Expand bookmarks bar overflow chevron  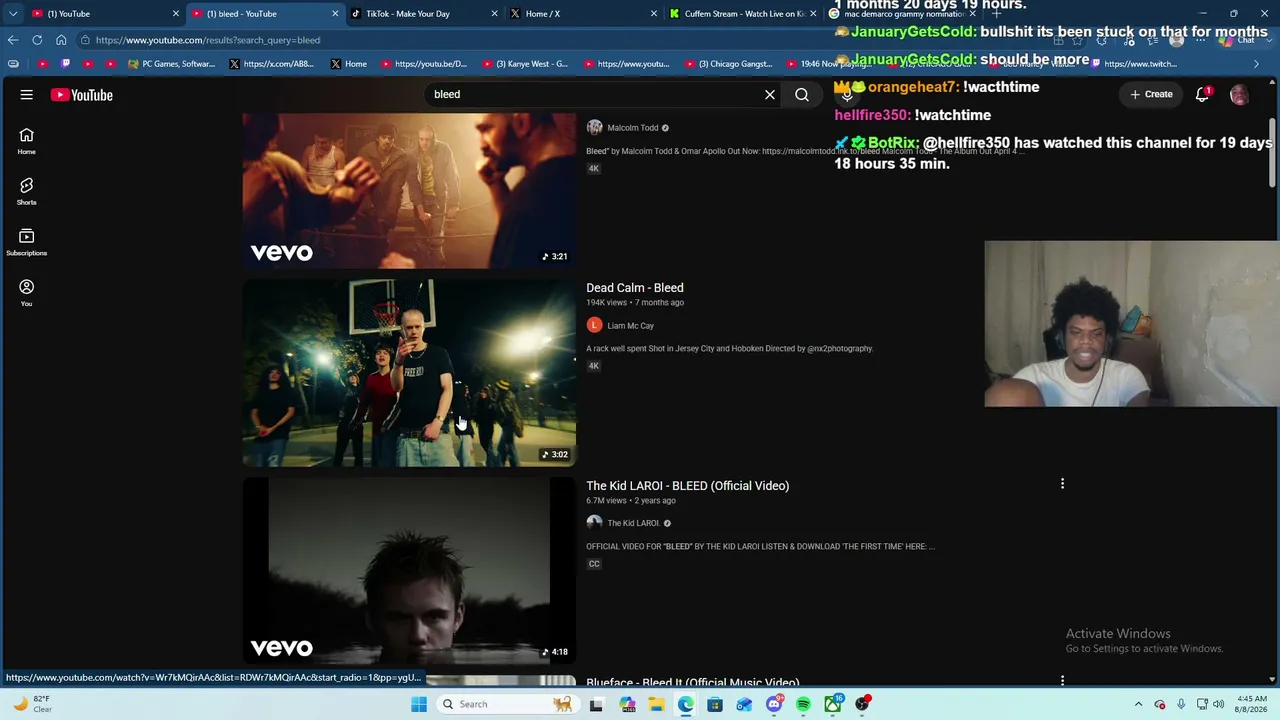click(1257, 64)
